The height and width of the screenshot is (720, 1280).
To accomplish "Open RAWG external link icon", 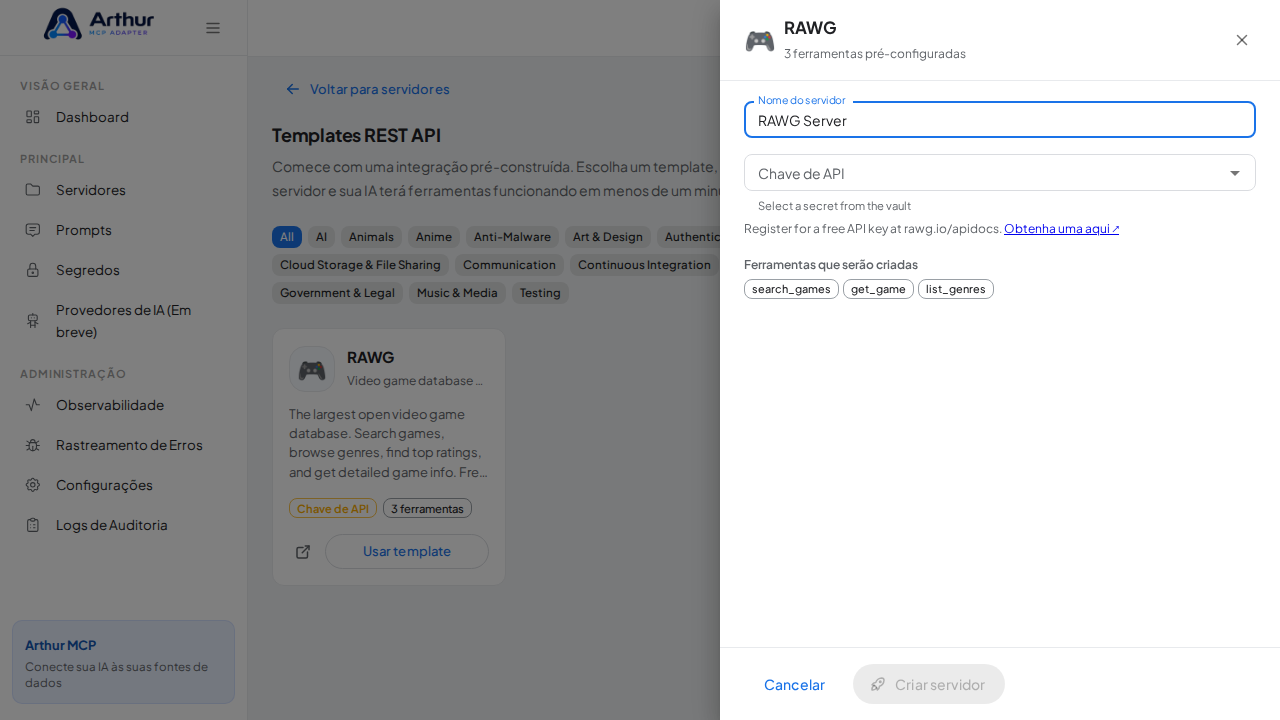I will pyautogui.click(x=303, y=551).
